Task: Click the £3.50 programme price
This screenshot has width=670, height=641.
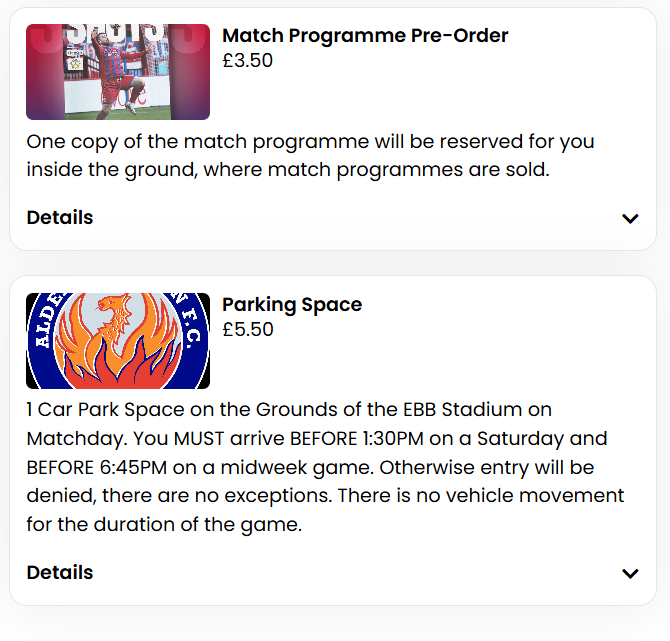Action: pyautogui.click(x=248, y=60)
